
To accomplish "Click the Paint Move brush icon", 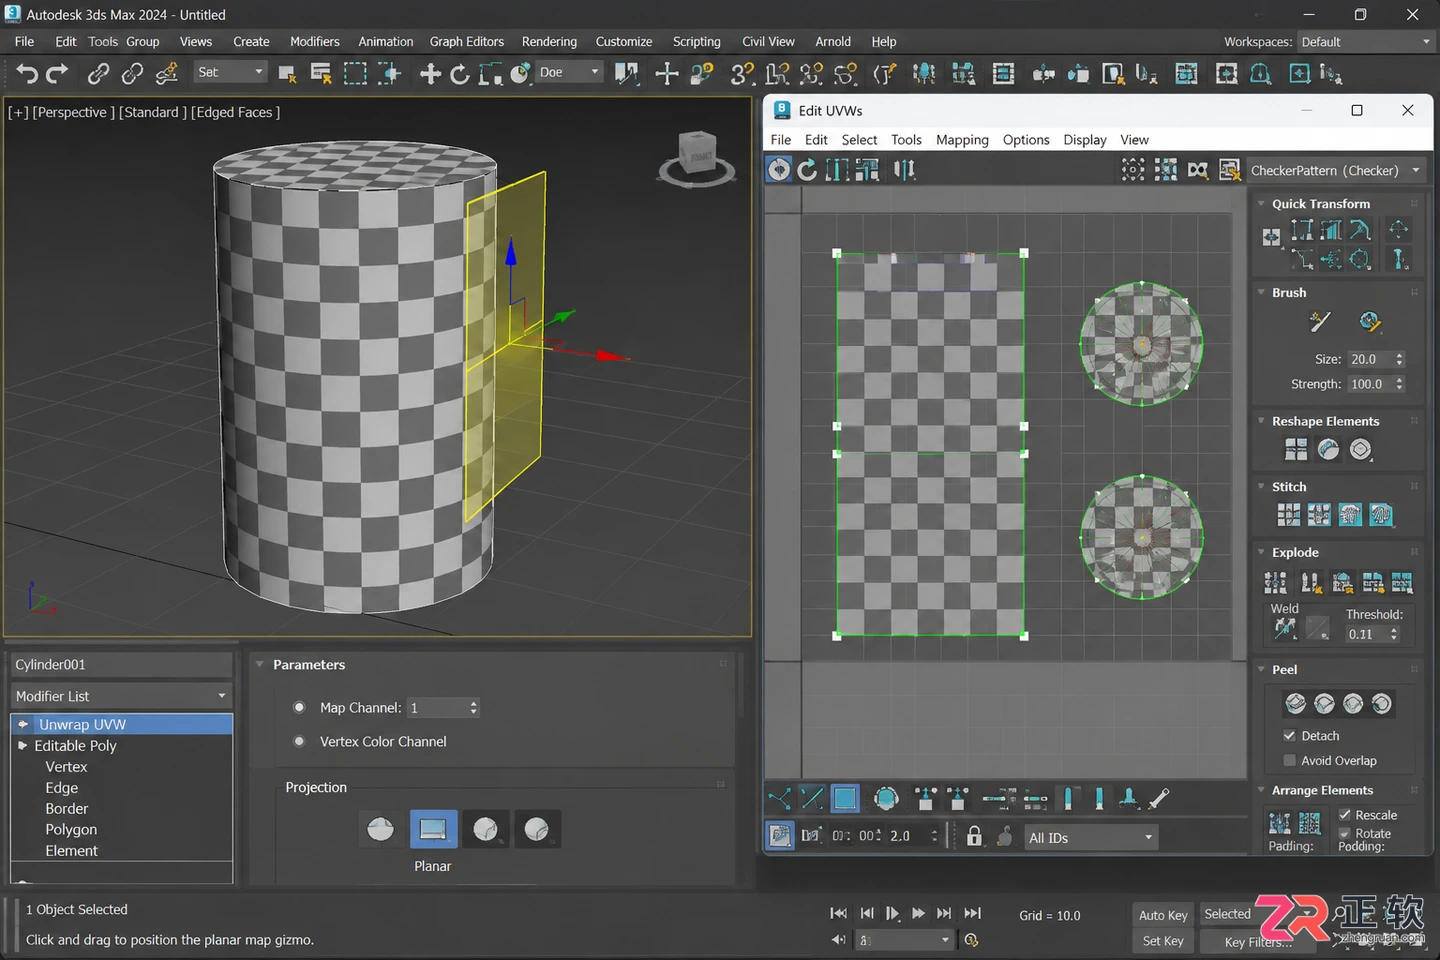I will [x=1320, y=322].
